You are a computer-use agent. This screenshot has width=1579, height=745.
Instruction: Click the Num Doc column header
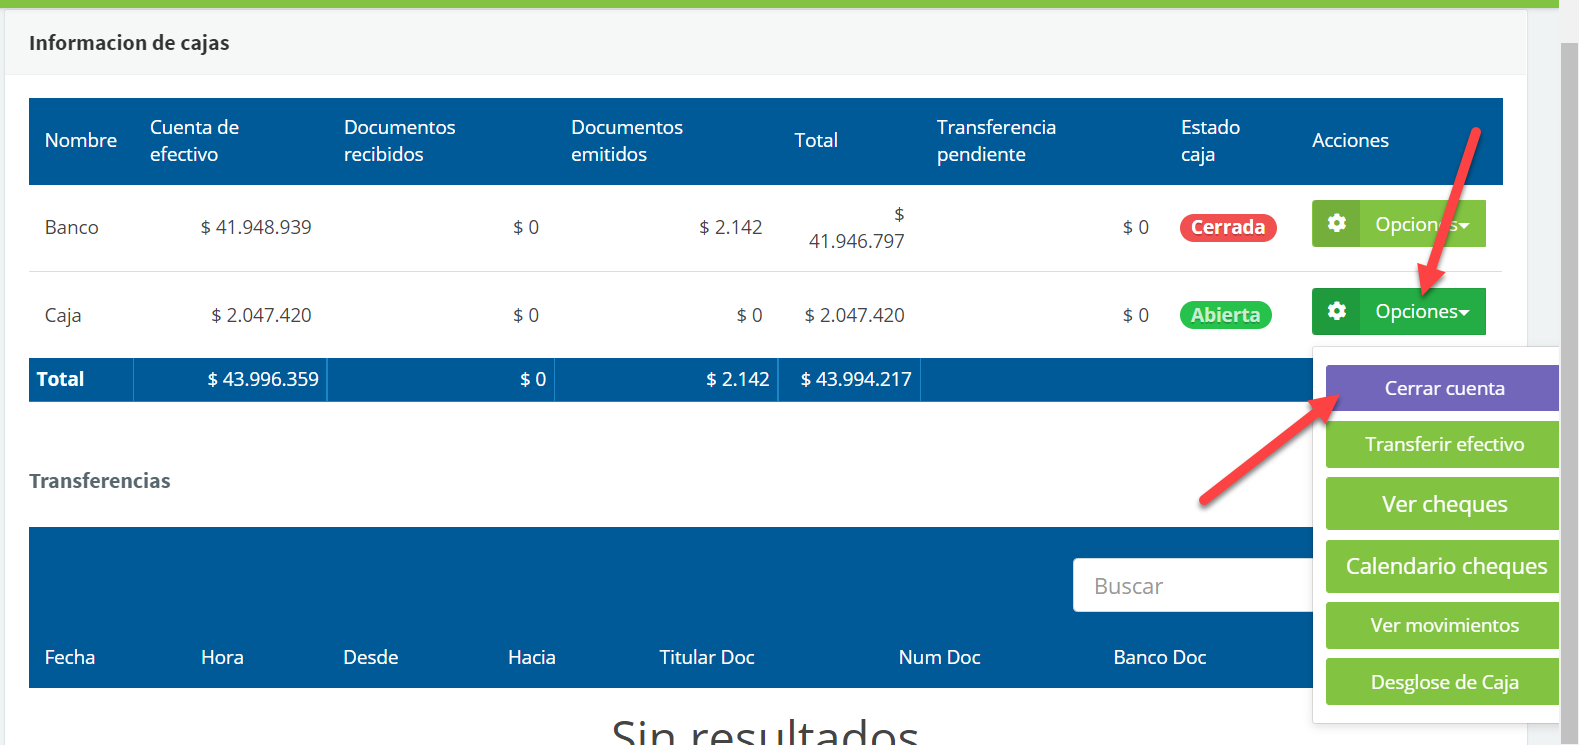coord(939,657)
